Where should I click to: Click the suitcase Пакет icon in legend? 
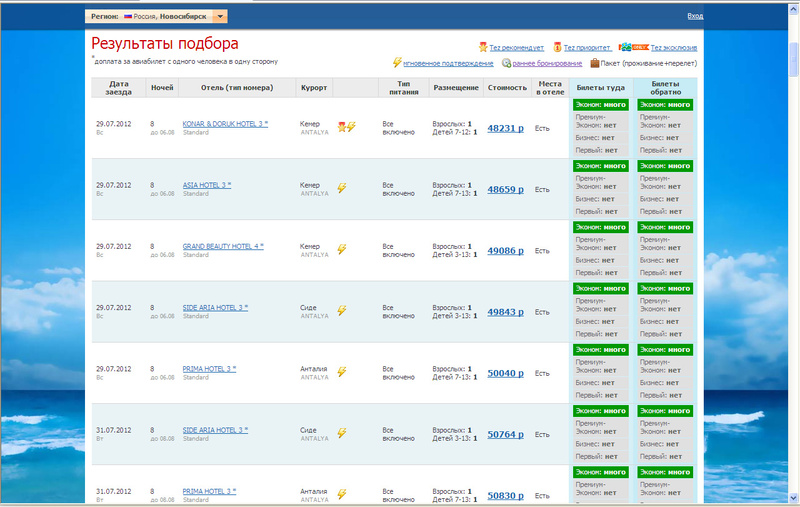(594, 63)
